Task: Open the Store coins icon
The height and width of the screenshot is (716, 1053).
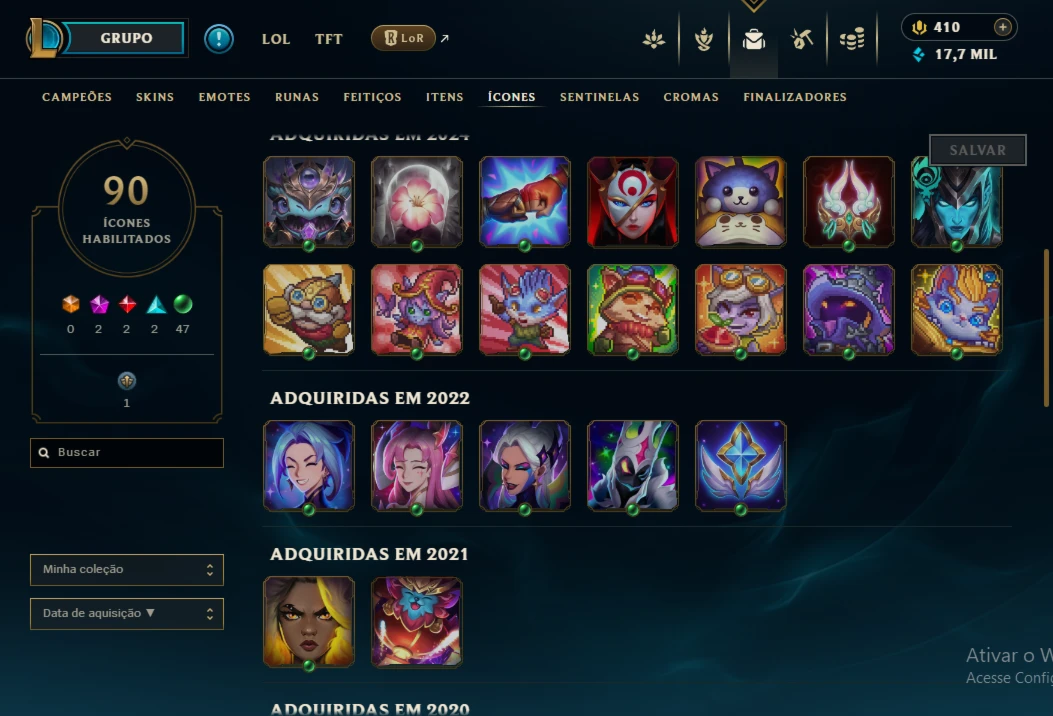Action: pos(852,39)
